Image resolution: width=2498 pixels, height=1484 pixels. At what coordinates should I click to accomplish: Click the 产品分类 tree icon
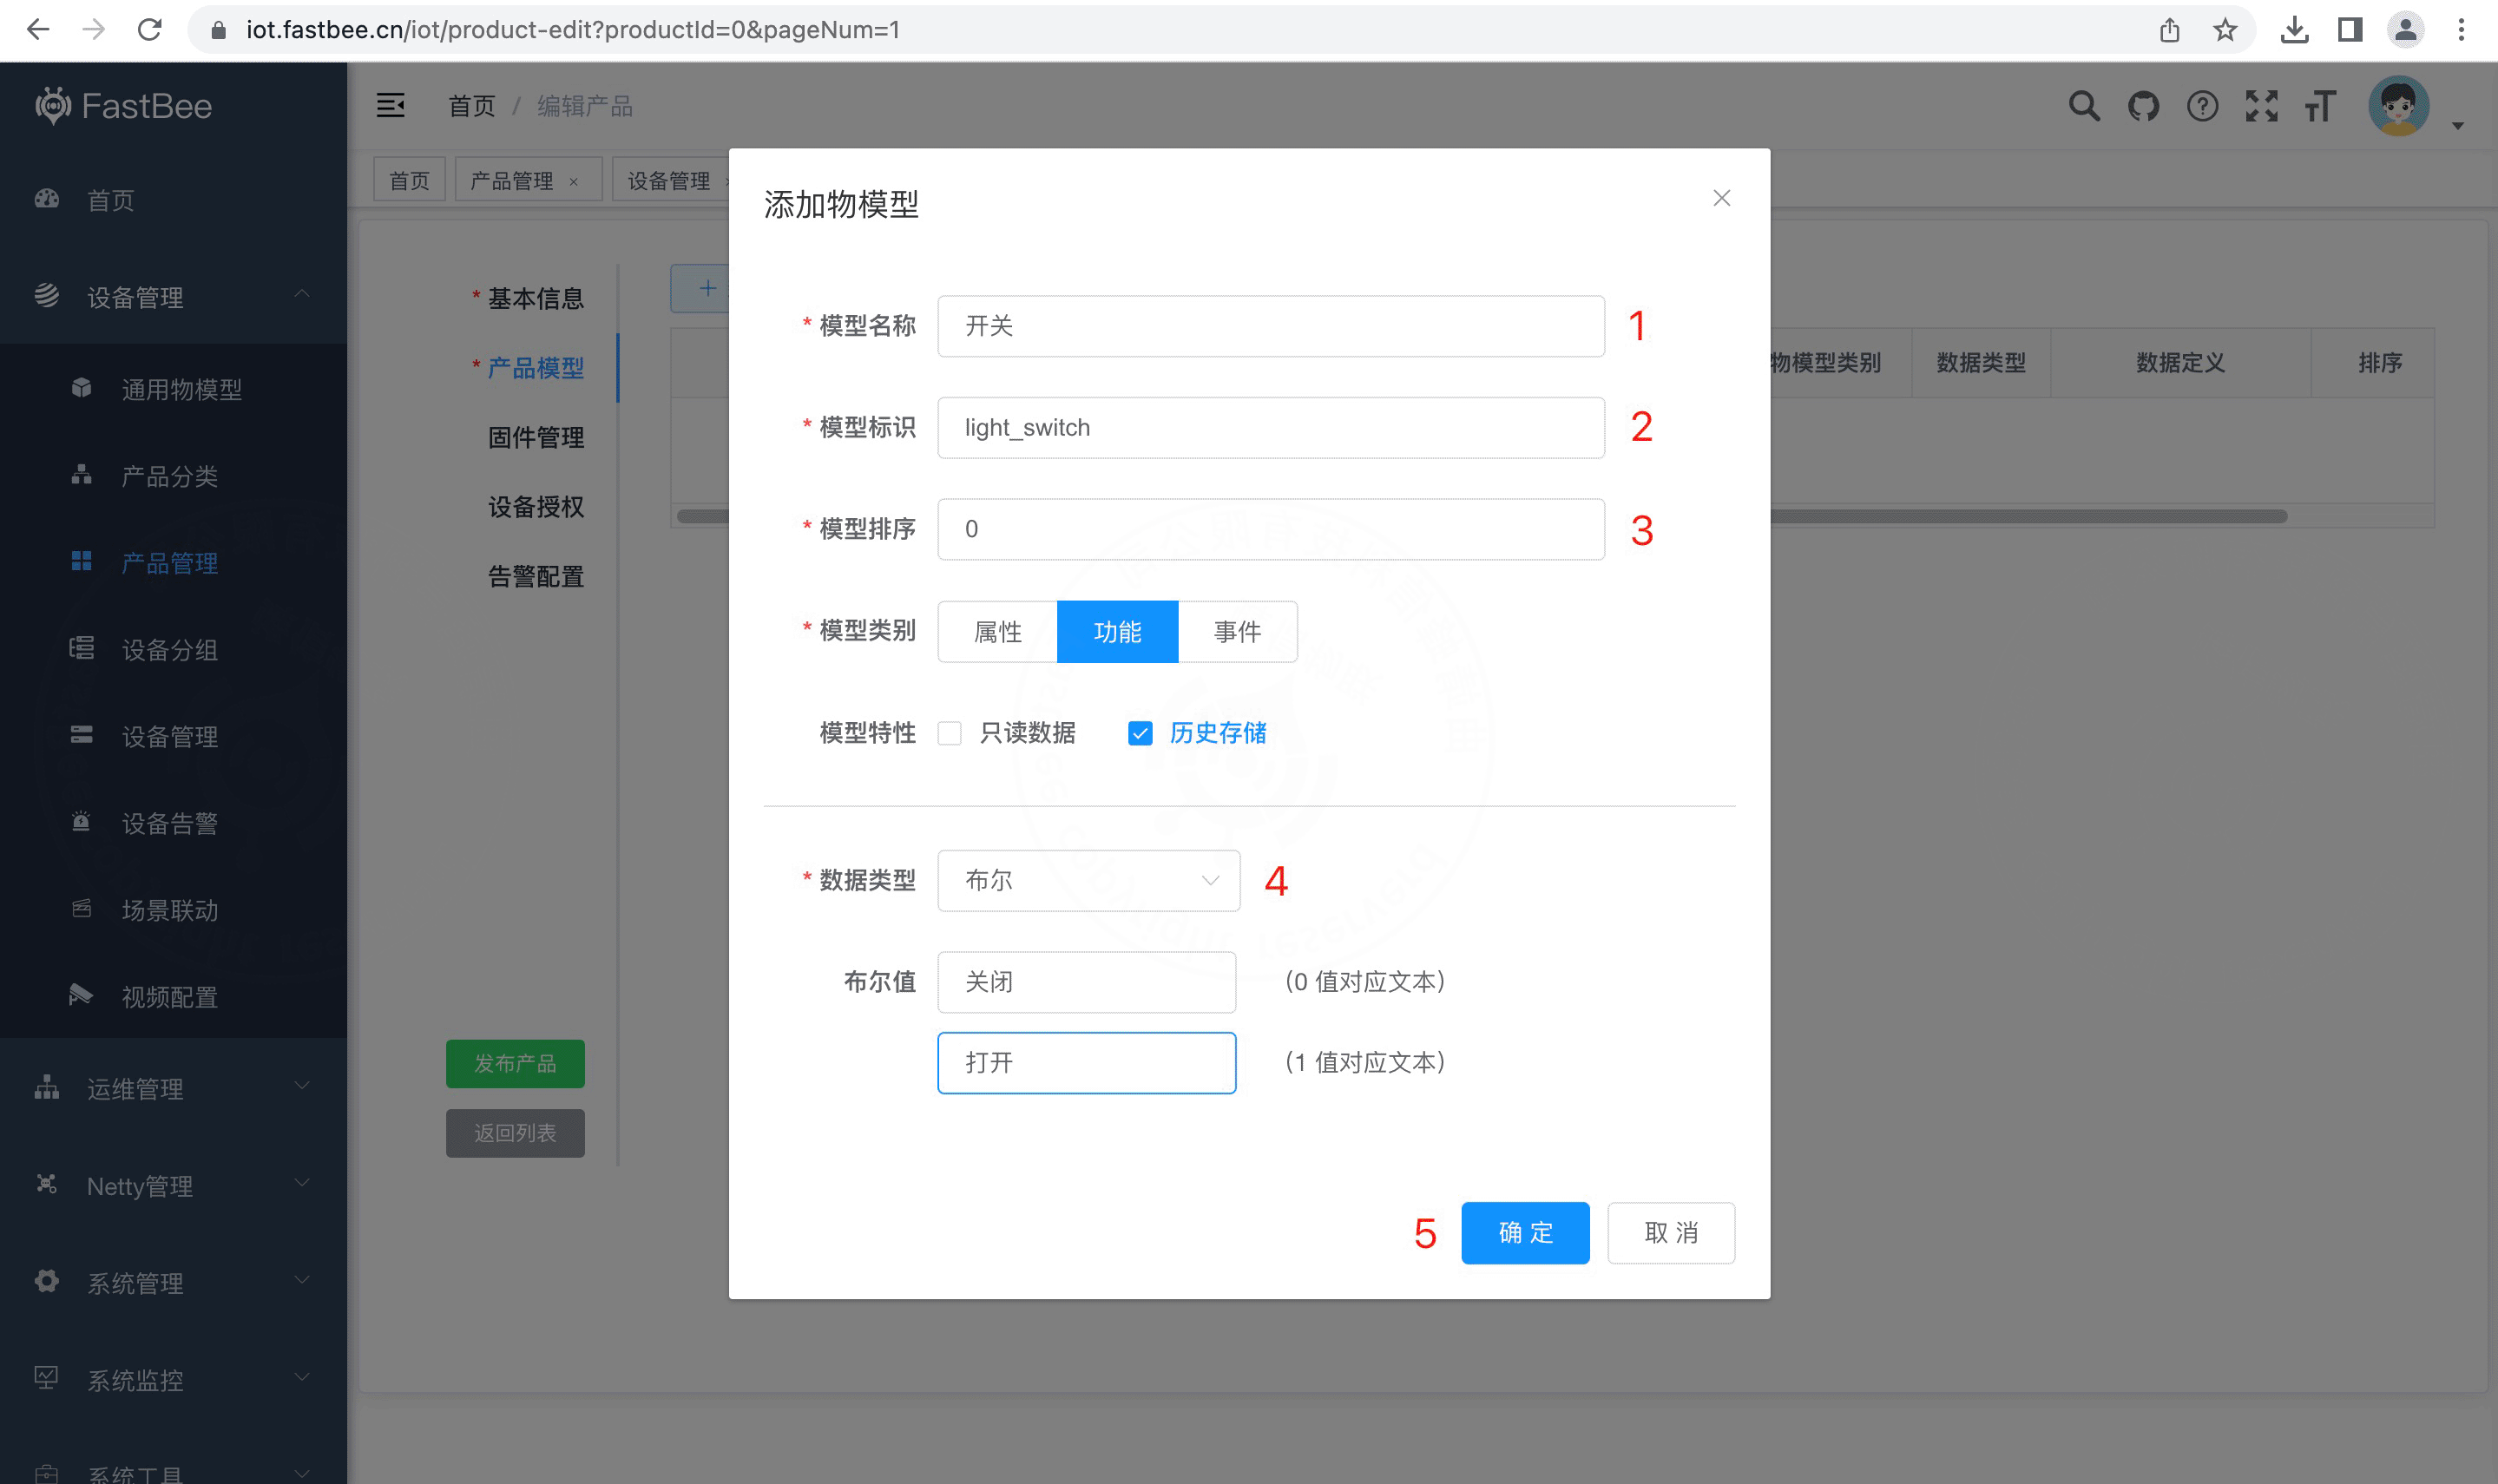click(x=81, y=475)
